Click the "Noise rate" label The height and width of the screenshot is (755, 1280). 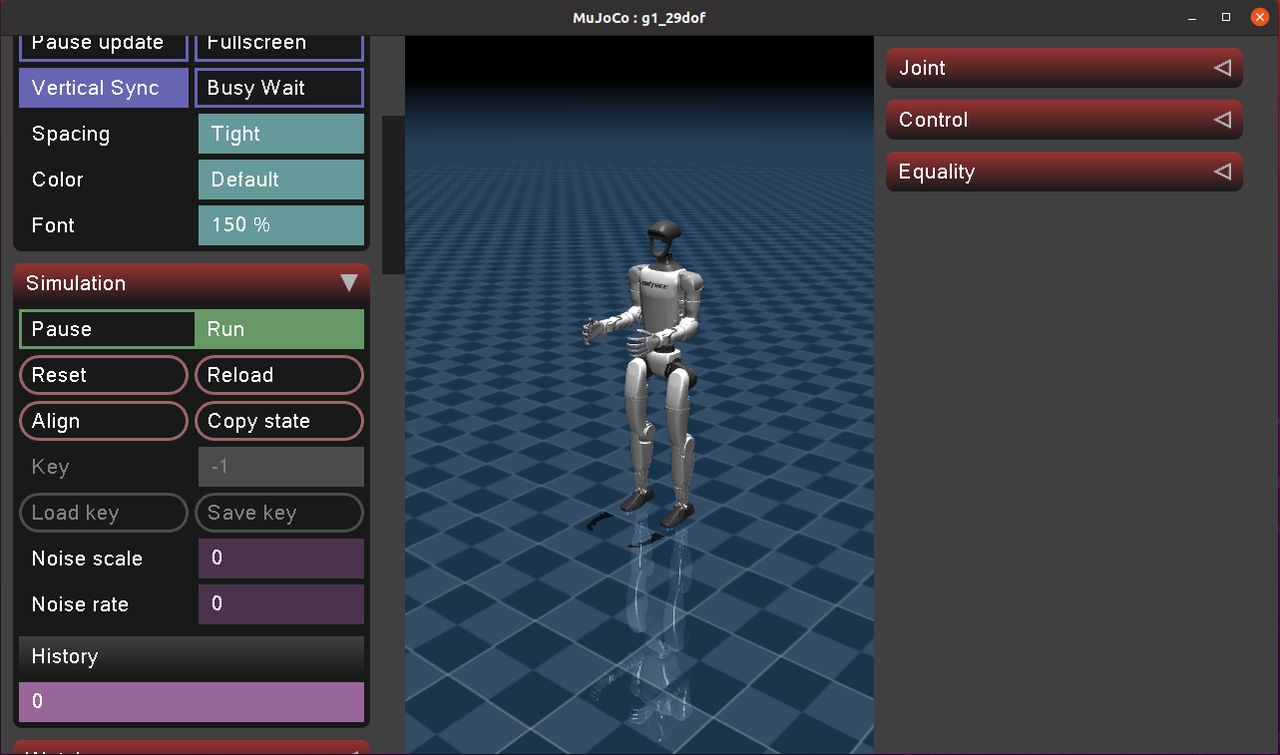(81, 604)
